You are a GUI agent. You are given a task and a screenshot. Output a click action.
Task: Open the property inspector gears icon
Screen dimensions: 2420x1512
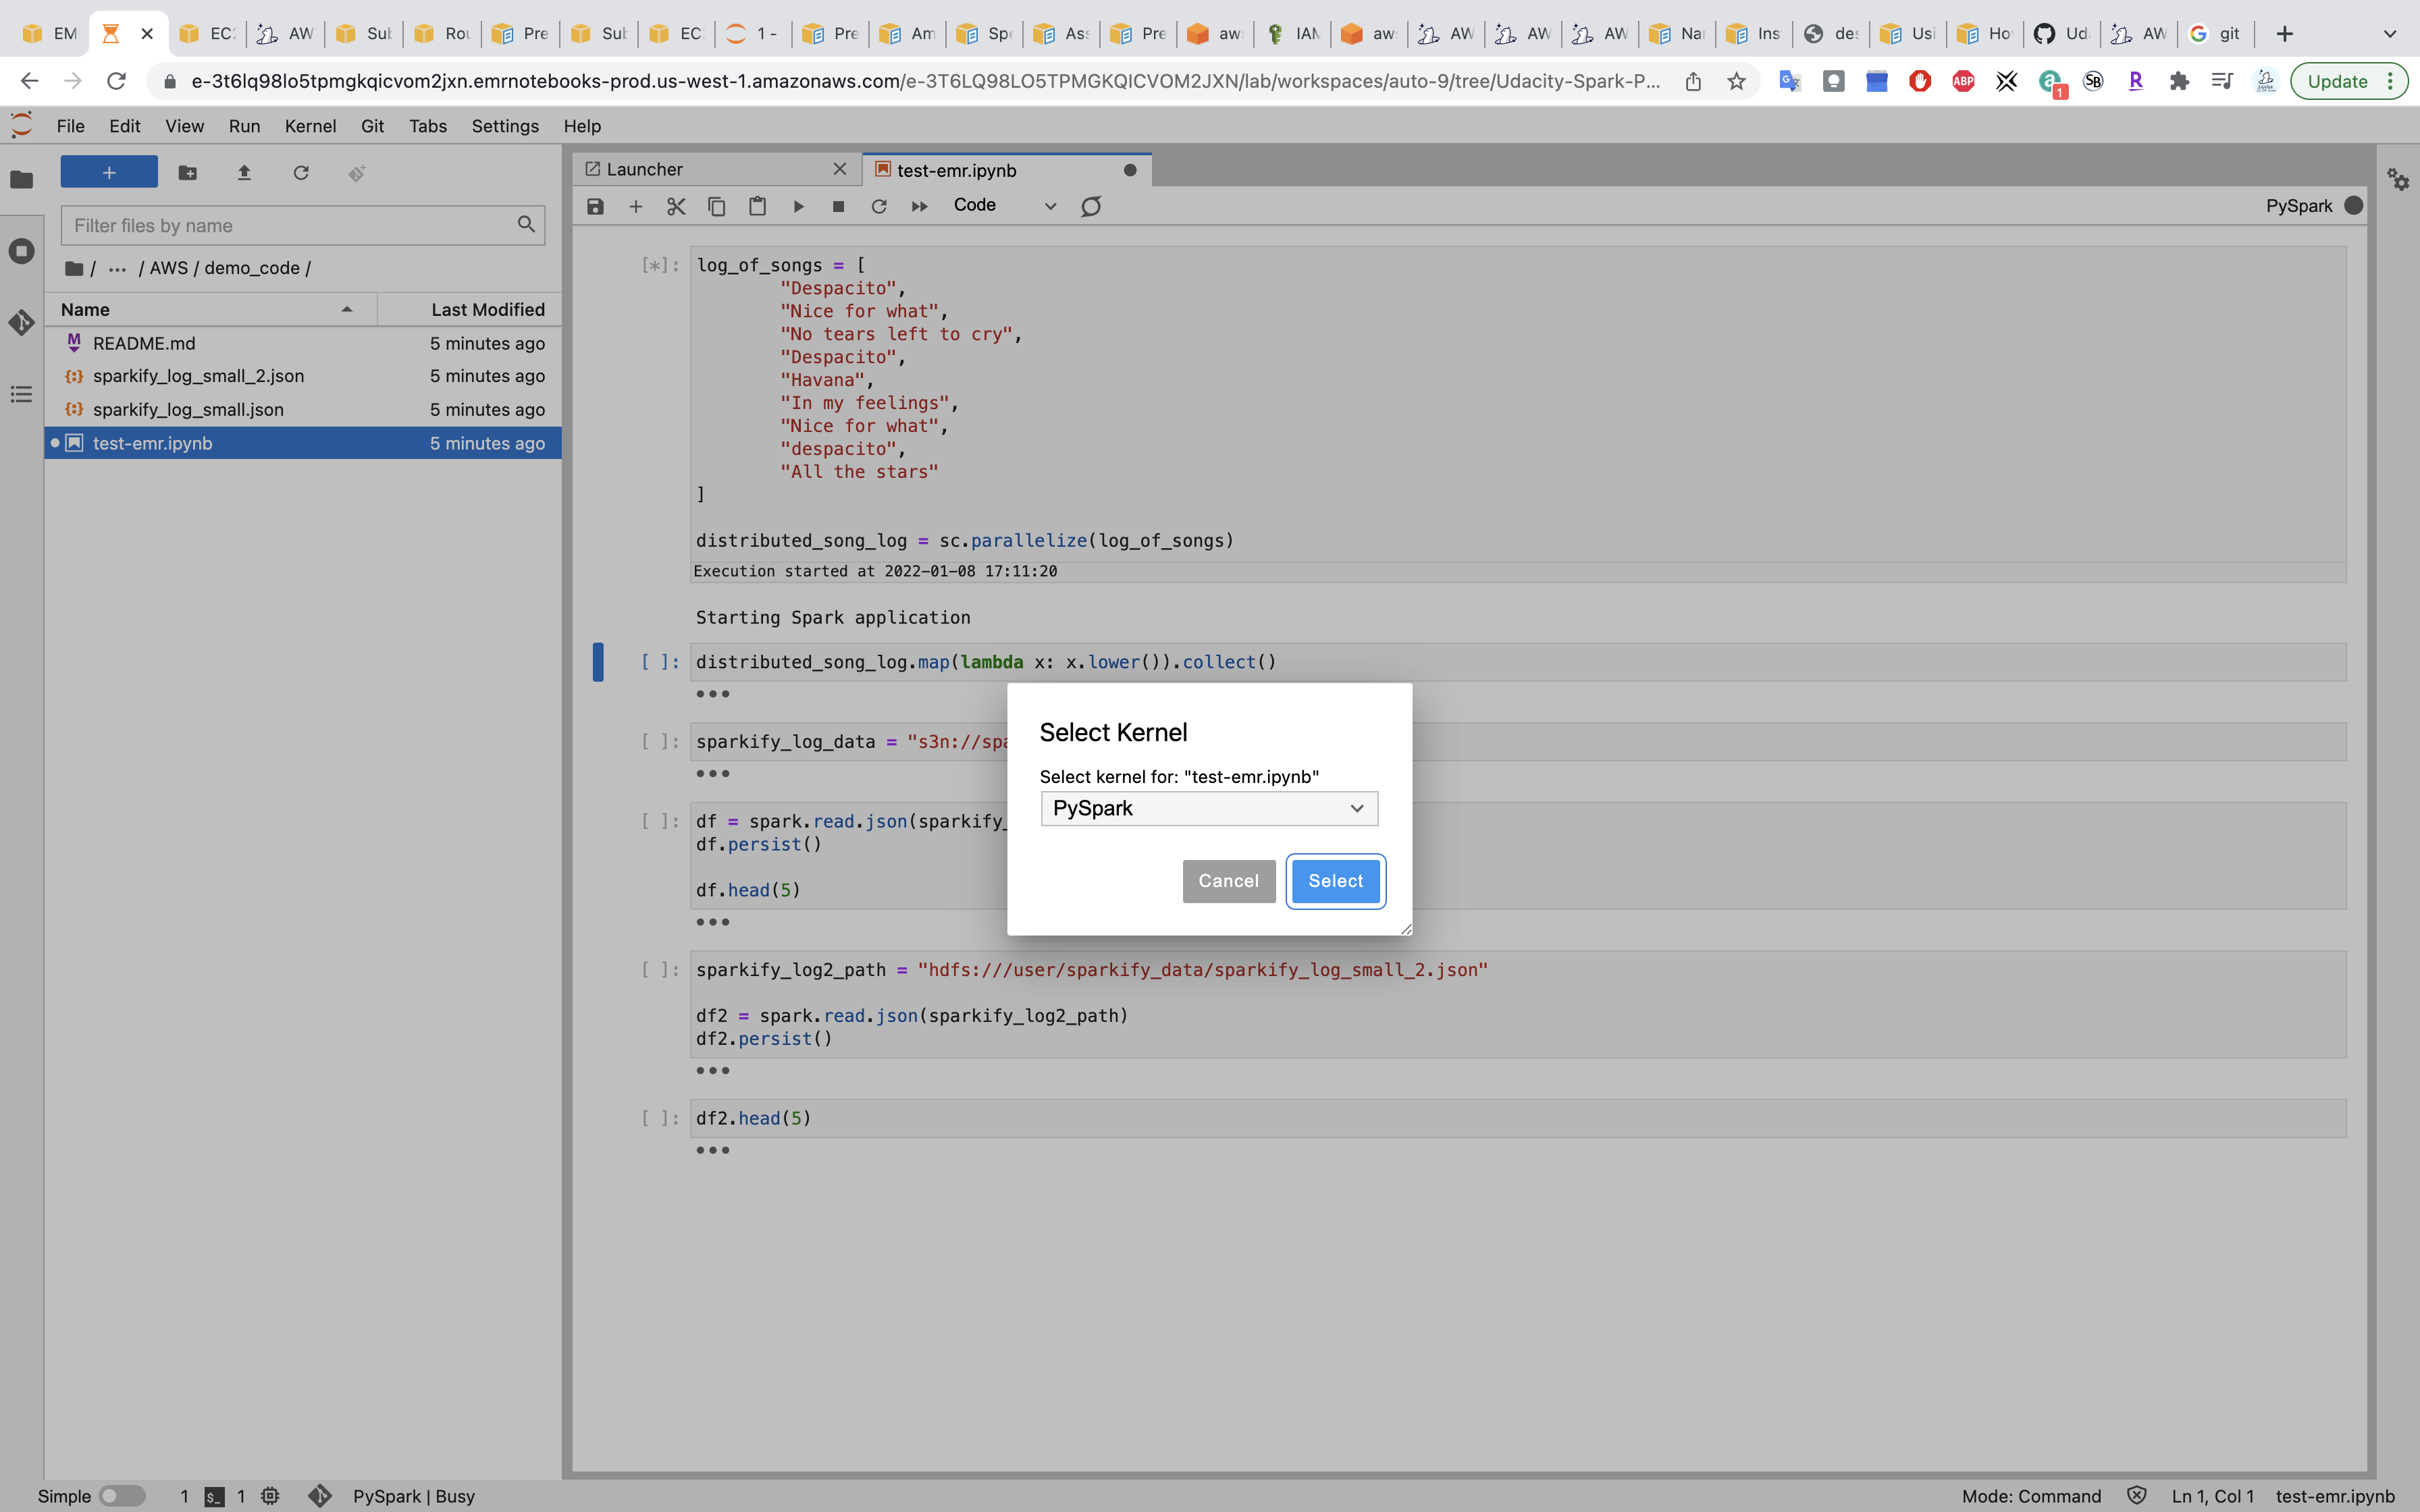point(2397,180)
